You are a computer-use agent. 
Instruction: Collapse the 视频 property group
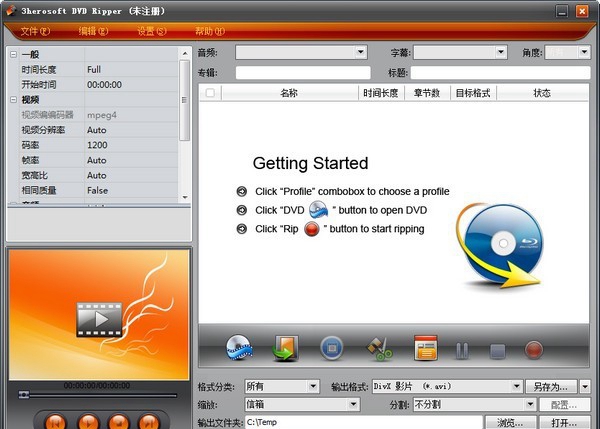coord(13,100)
